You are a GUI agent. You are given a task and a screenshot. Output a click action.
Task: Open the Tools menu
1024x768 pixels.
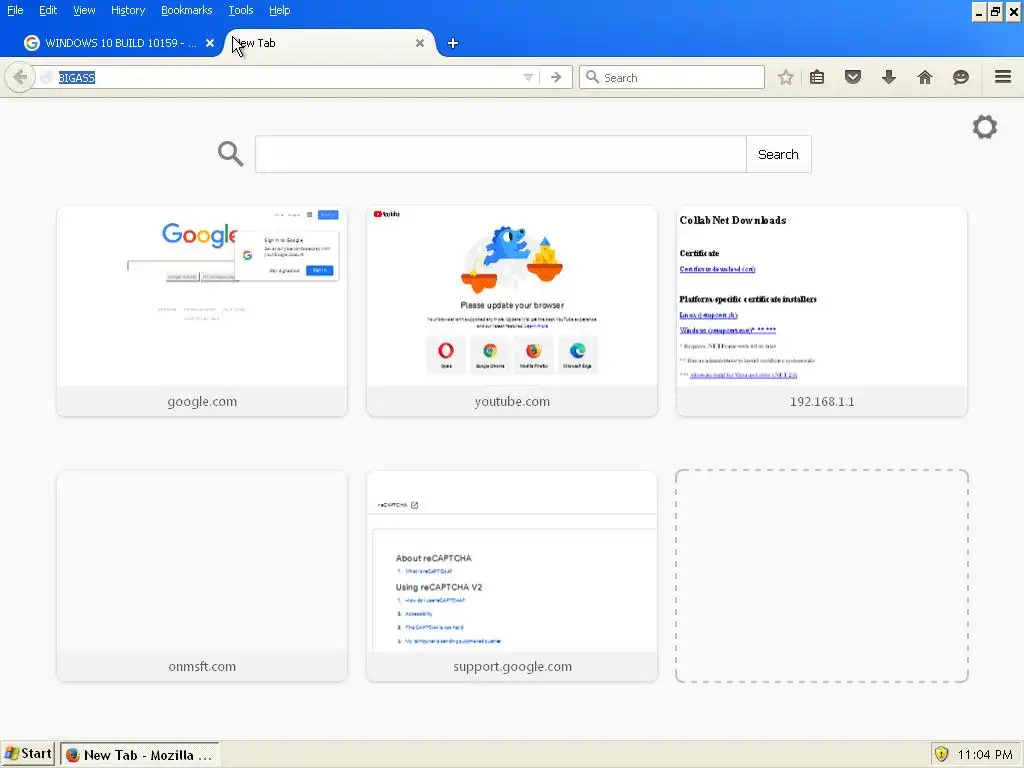coord(241,10)
